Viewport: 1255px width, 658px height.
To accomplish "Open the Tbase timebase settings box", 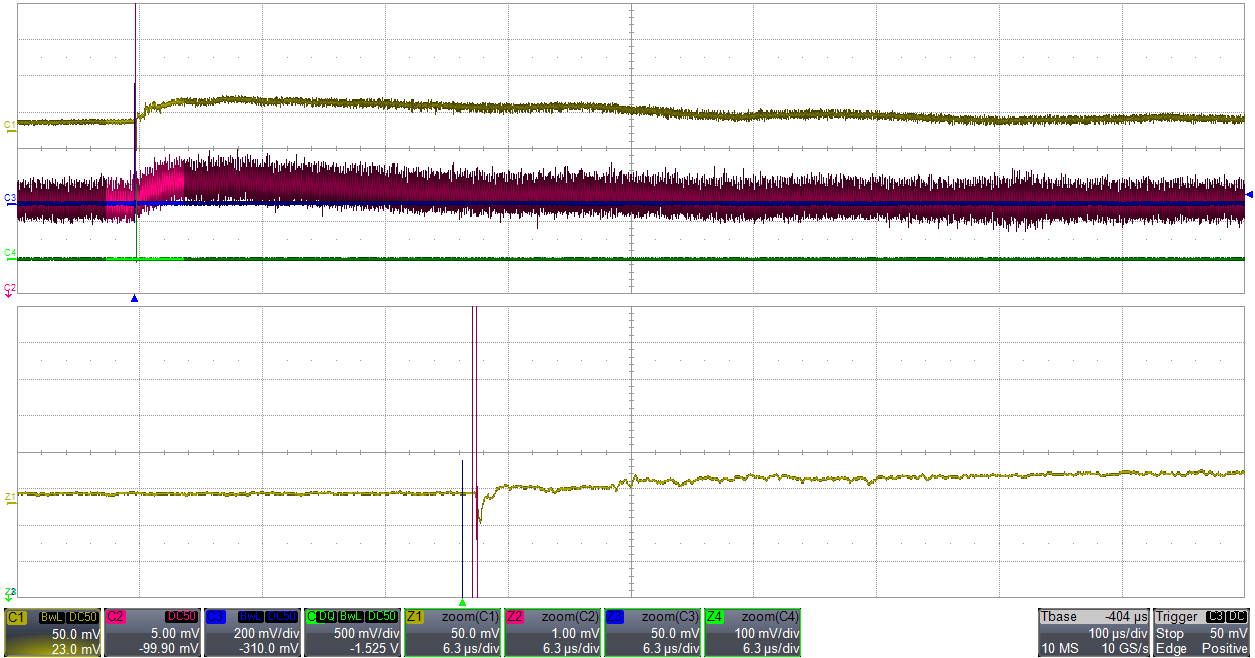I will pyautogui.click(x=1094, y=633).
